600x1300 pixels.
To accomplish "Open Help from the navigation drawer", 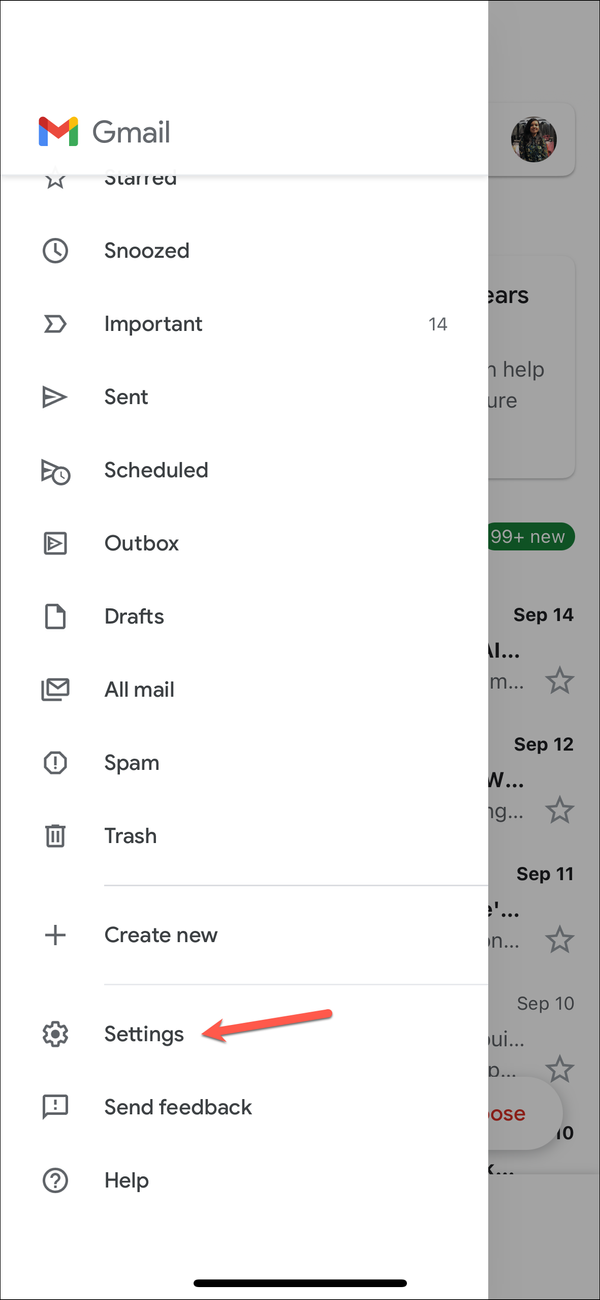I will coord(126,1180).
